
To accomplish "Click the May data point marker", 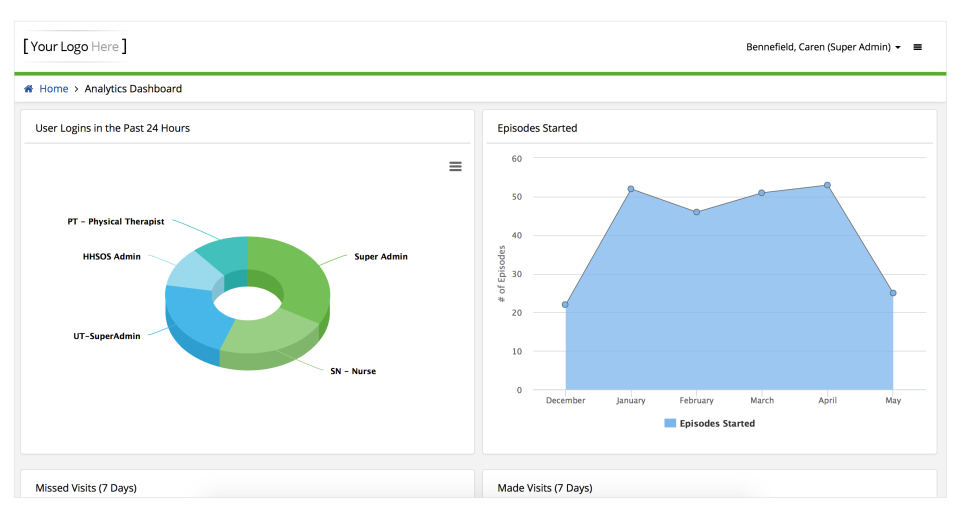I will click(893, 293).
